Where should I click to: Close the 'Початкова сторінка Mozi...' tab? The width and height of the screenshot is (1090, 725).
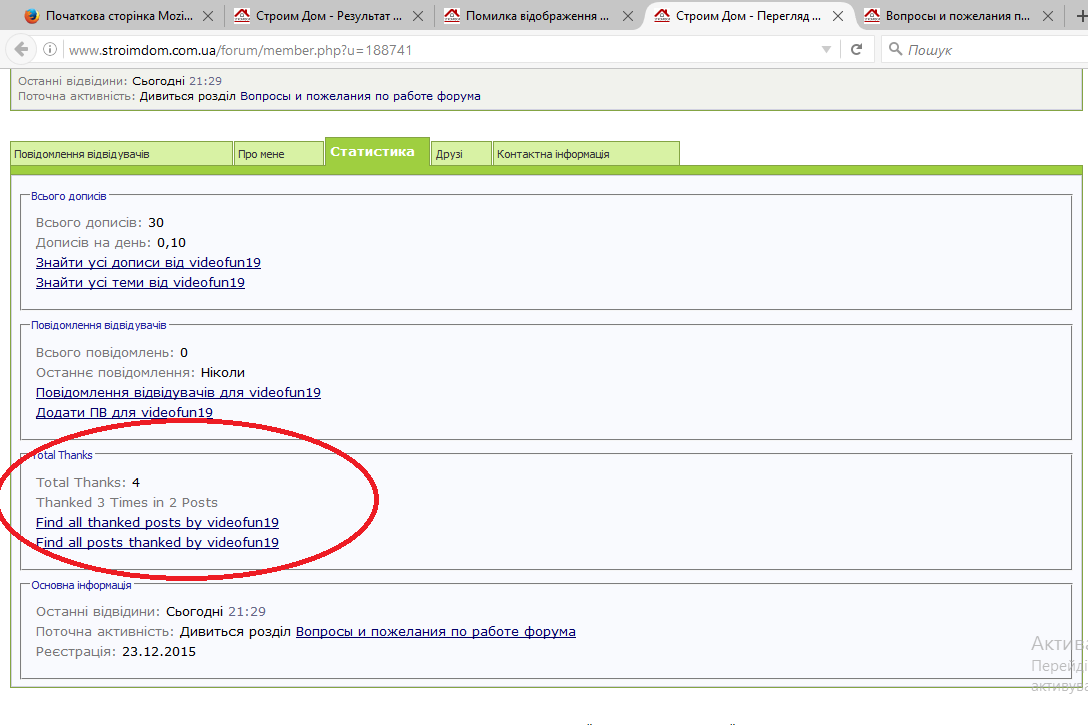pyautogui.click(x=208, y=15)
